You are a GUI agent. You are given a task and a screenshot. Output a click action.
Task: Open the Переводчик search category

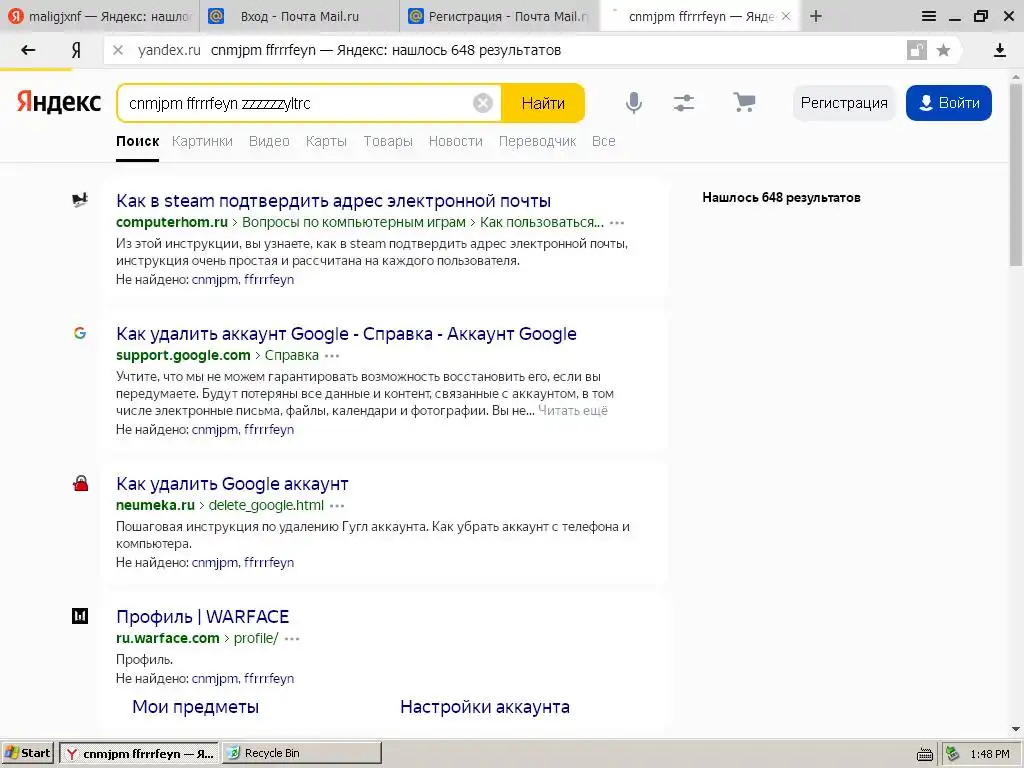537,141
